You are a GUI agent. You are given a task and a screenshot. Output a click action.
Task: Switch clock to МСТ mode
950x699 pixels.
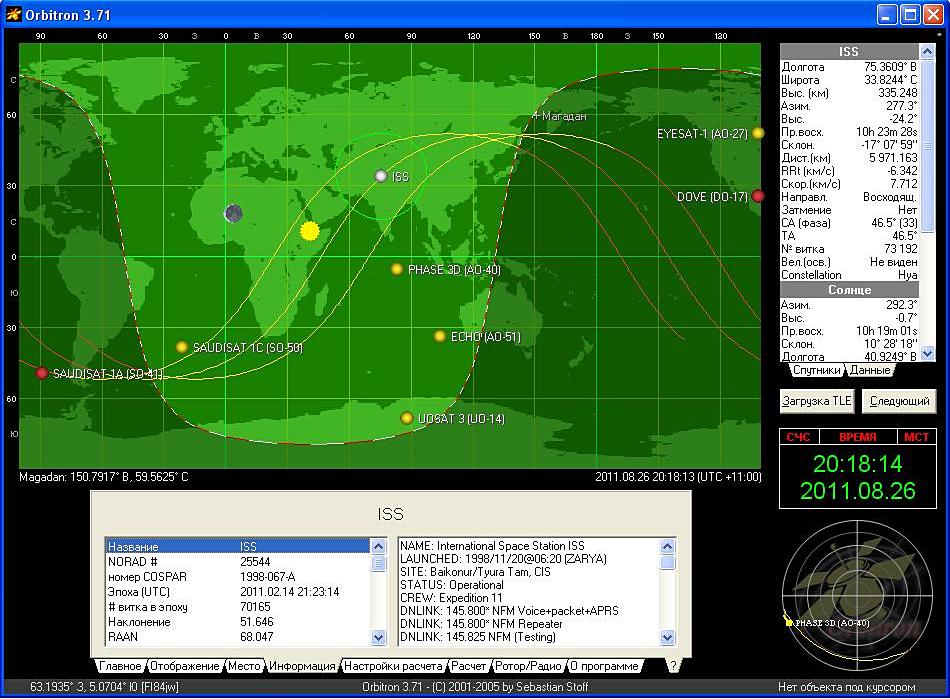pos(916,437)
